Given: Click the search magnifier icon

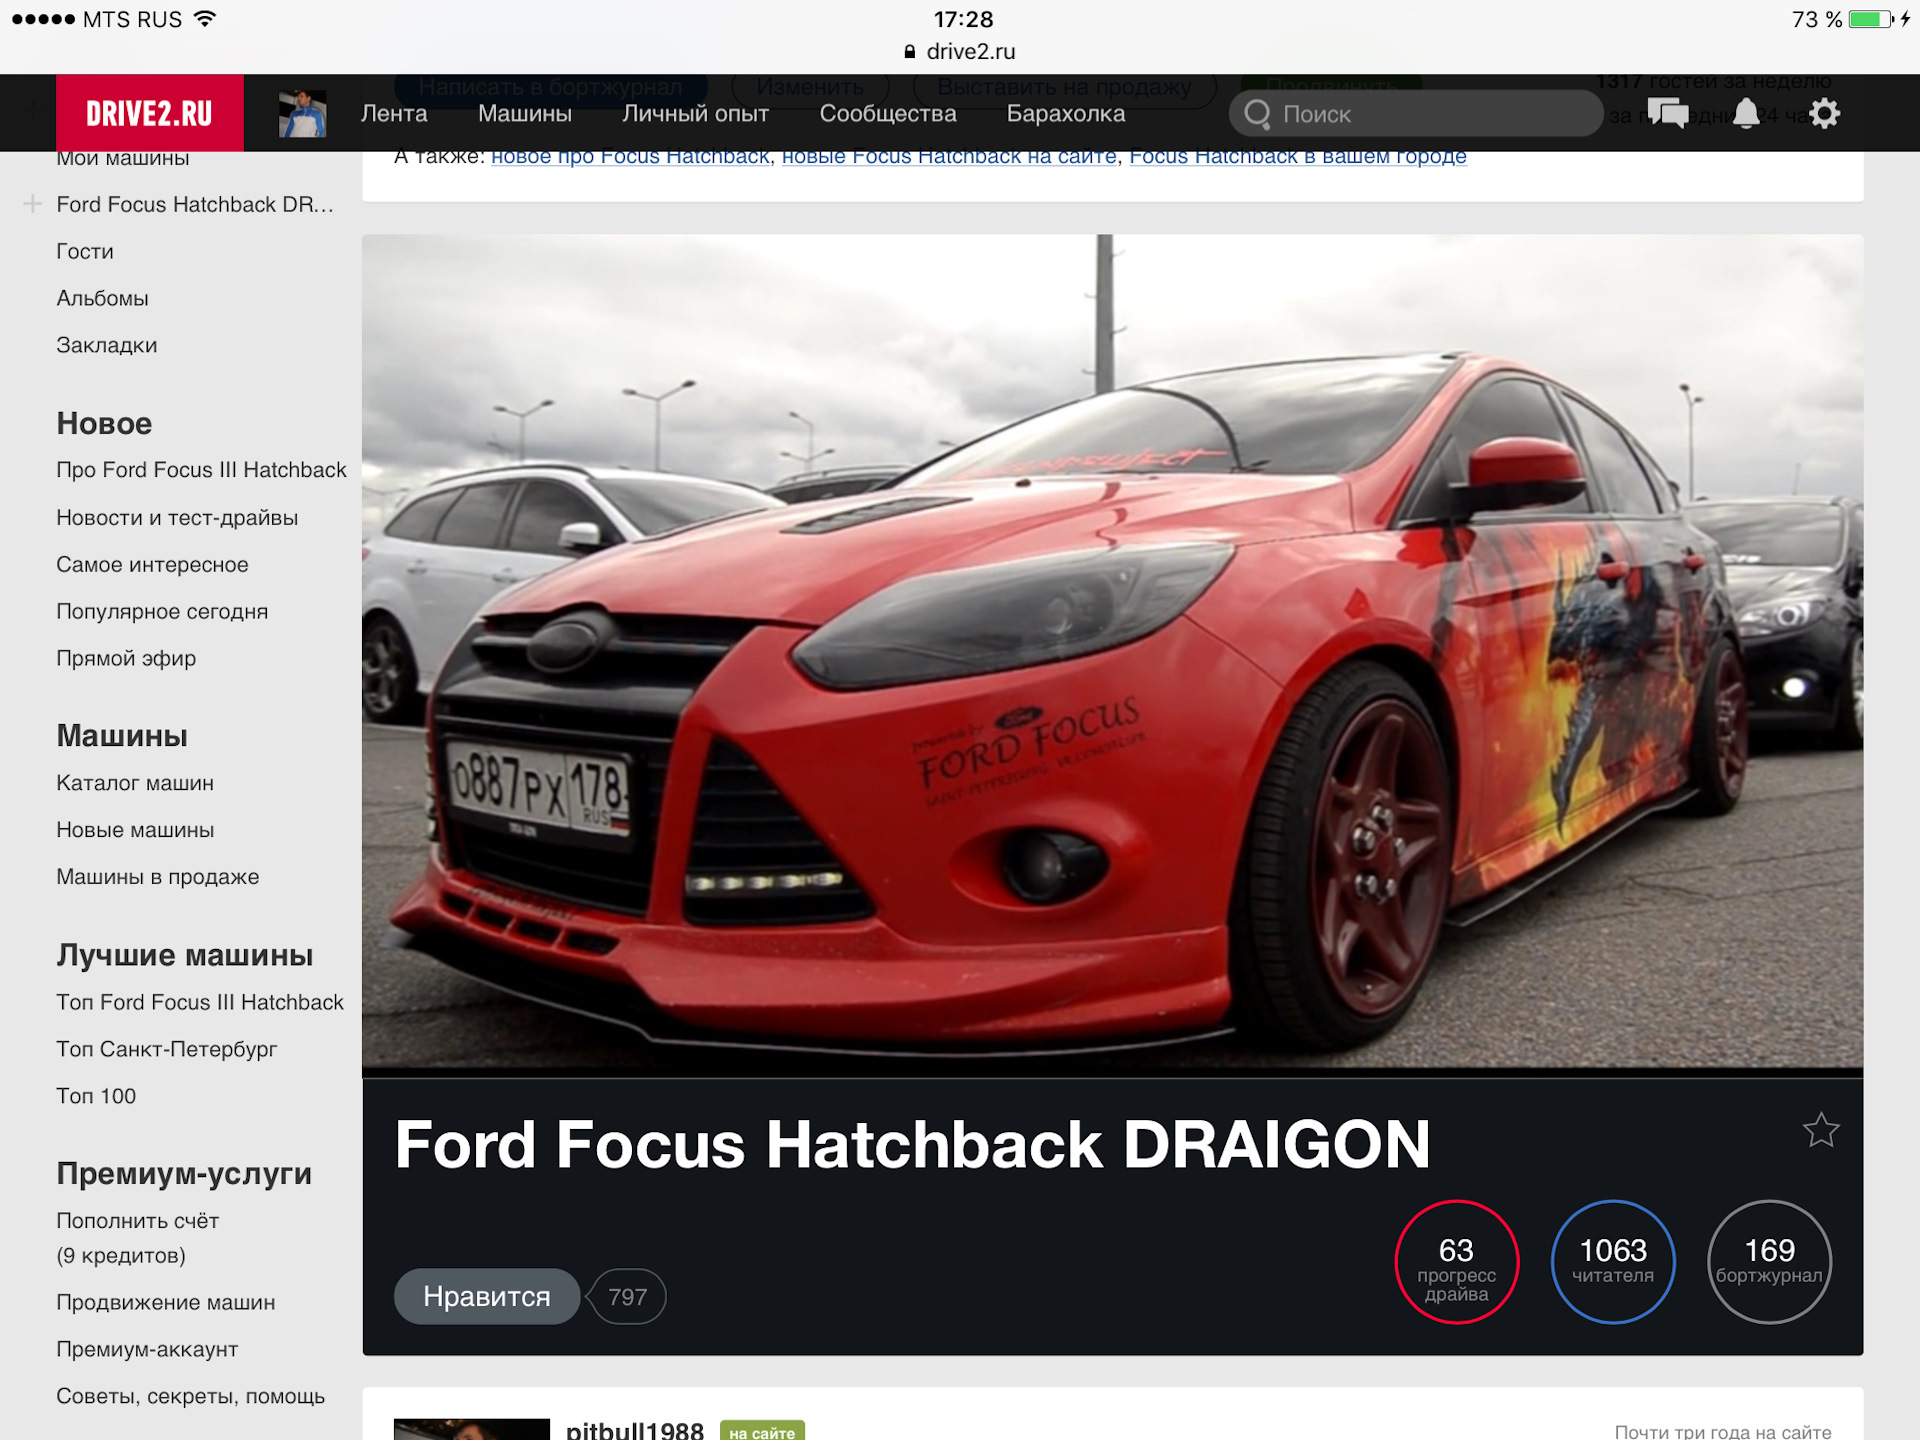Looking at the screenshot, I should pos(1257,114).
